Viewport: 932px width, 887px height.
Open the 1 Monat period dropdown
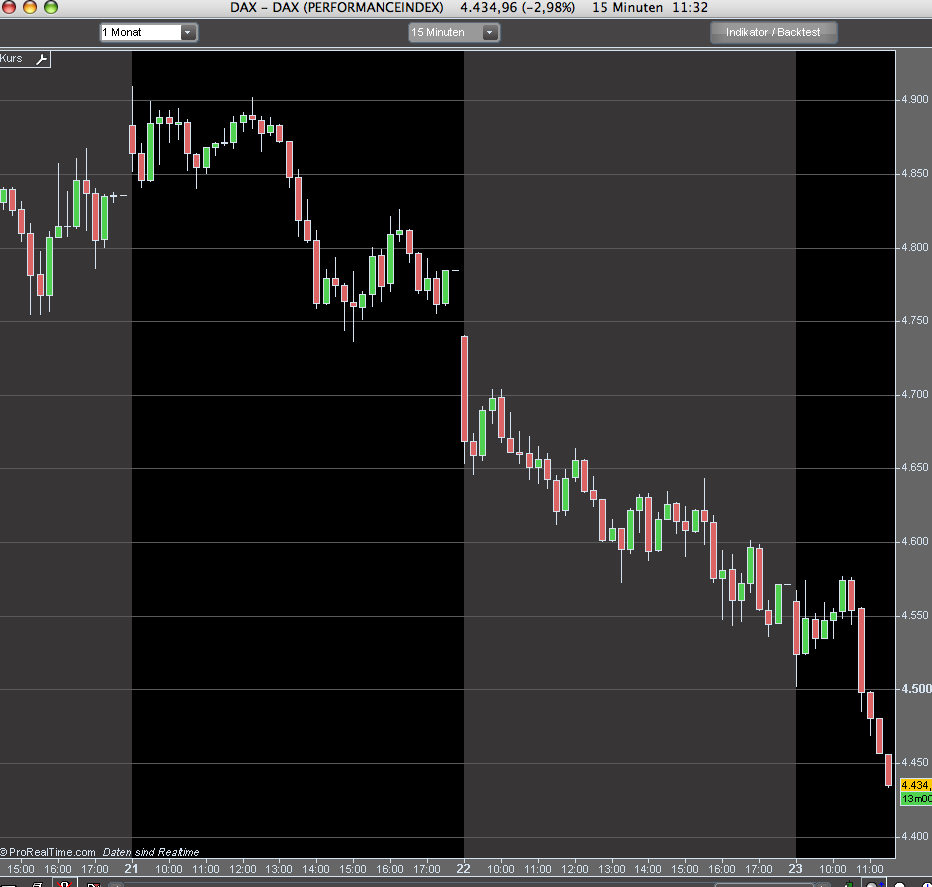148,32
